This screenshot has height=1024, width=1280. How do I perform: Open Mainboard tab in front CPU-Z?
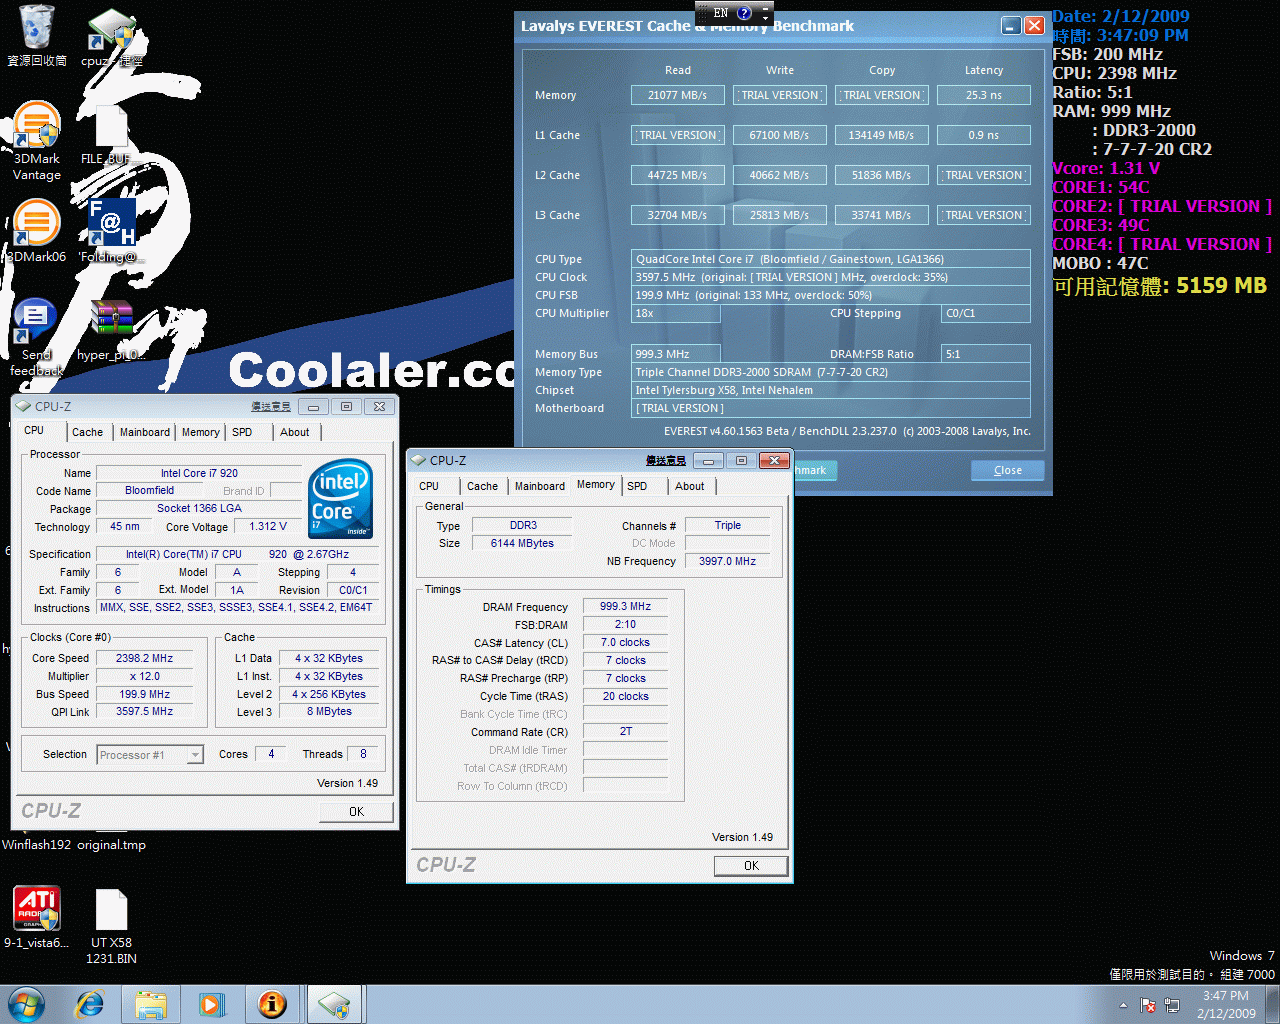tap(540, 486)
